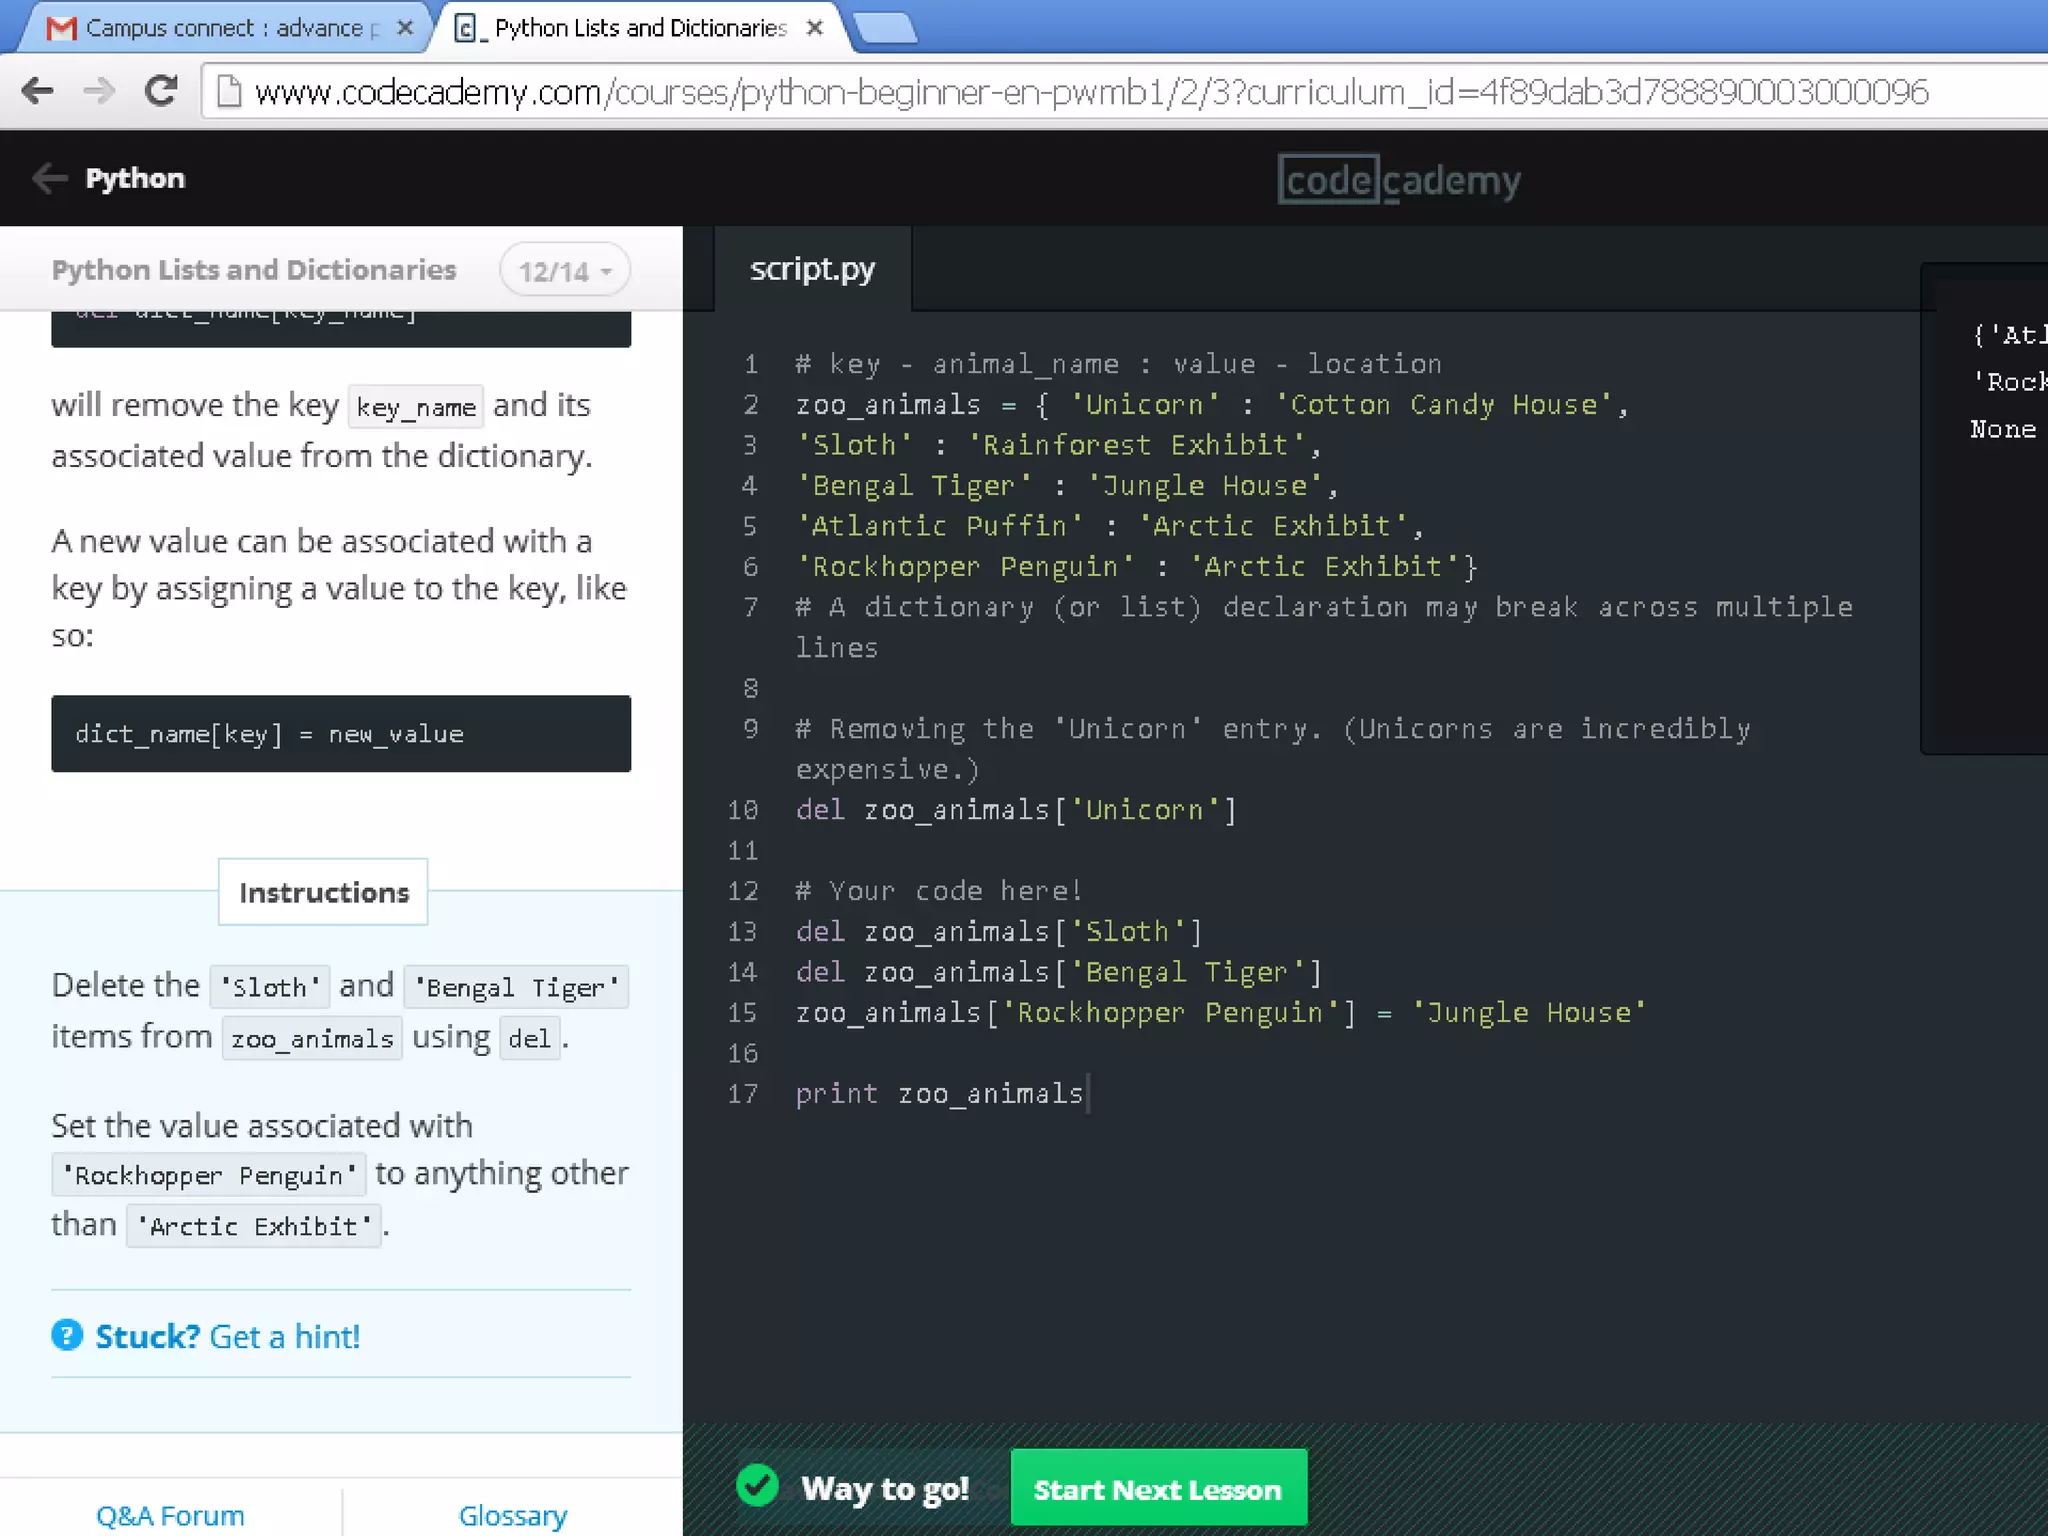Click the line 7 dictionary declaration comment
Image resolution: width=2048 pixels, height=1536 pixels.
[1324, 627]
